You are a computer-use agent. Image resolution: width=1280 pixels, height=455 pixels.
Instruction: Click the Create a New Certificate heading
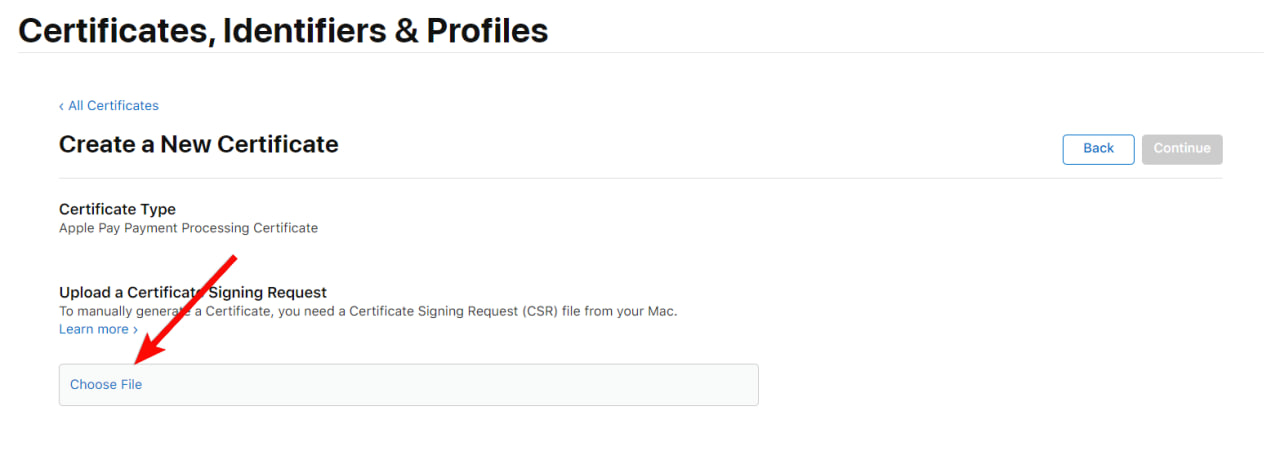click(198, 144)
